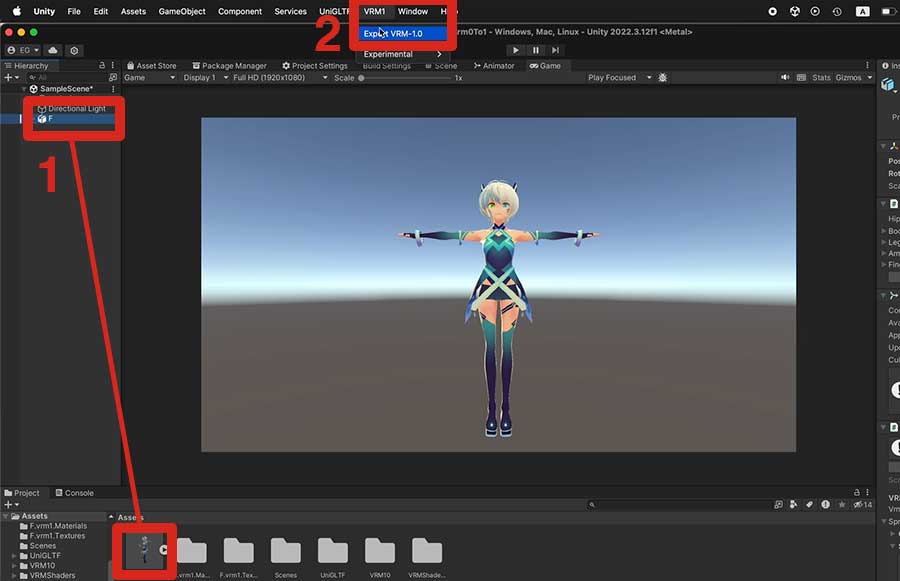Select Directional Light in the Hierarchy
The height and width of the screenshot is (581, 900).
pyautogui.click(x=71, y=109)
